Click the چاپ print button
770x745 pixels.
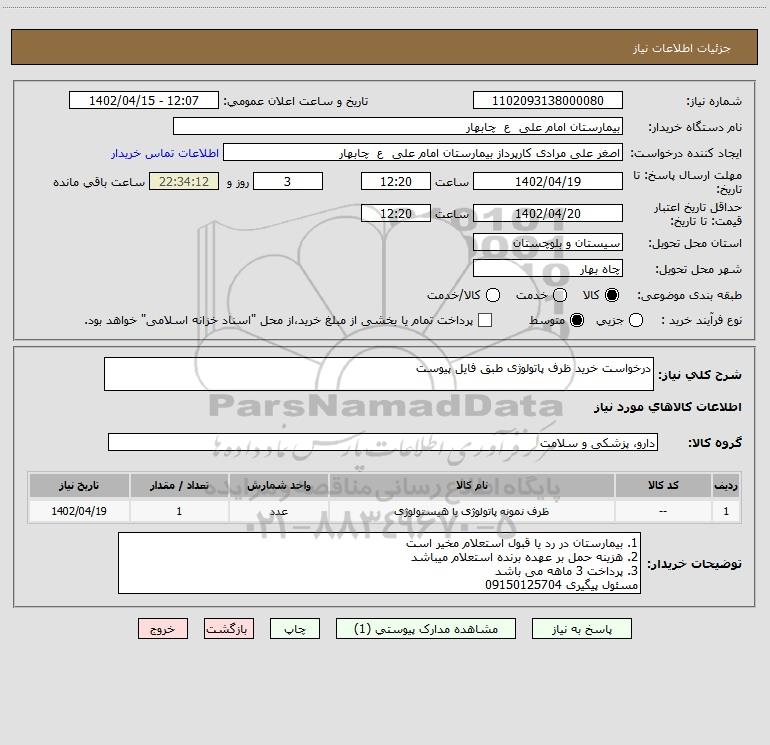(x=295, y=629)
